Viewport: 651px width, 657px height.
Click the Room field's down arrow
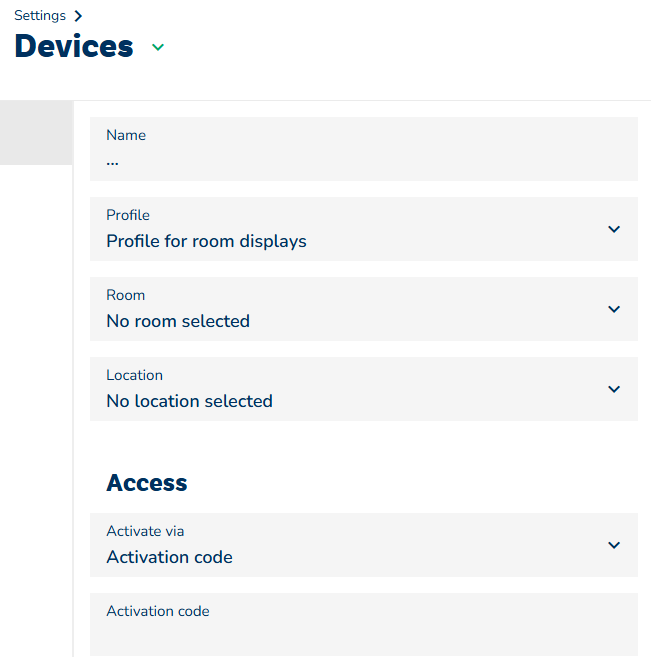[x=614, y=309]
